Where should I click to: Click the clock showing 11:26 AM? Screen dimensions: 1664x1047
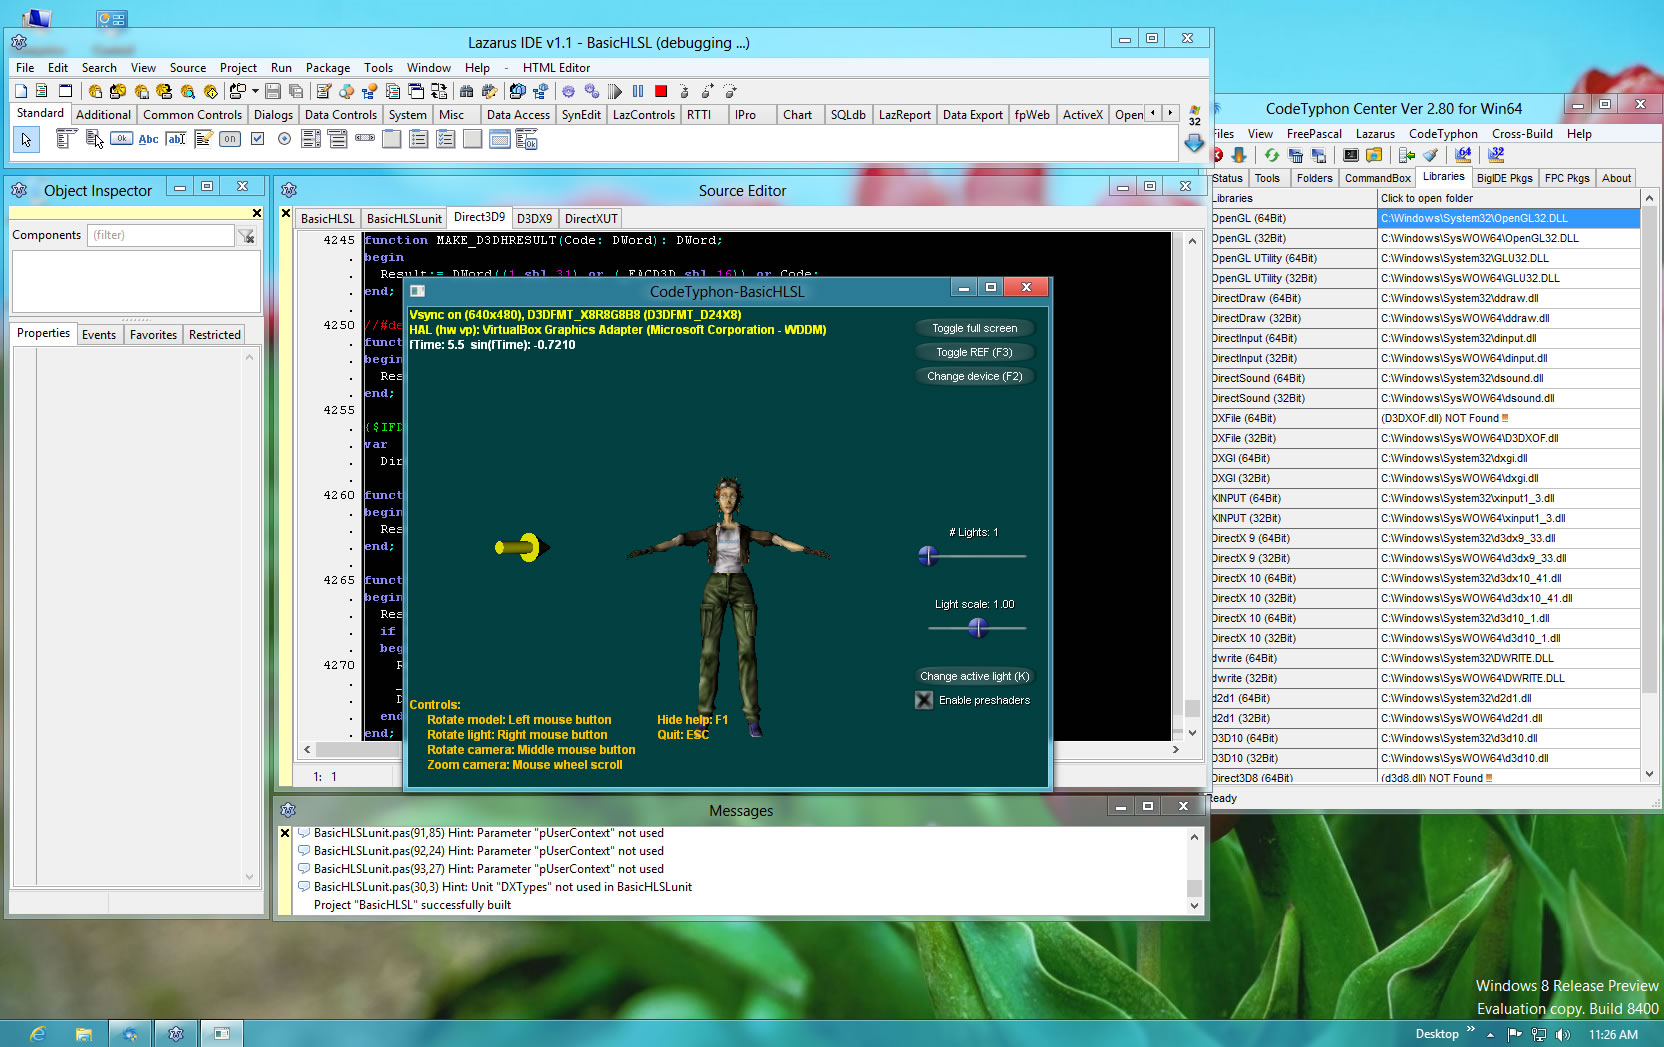(x=1613, y=1034)
